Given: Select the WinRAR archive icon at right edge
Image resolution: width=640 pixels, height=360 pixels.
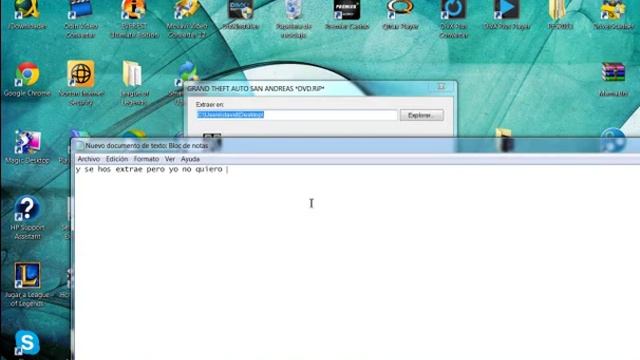Looking at the screenshot, I should 613,80.
